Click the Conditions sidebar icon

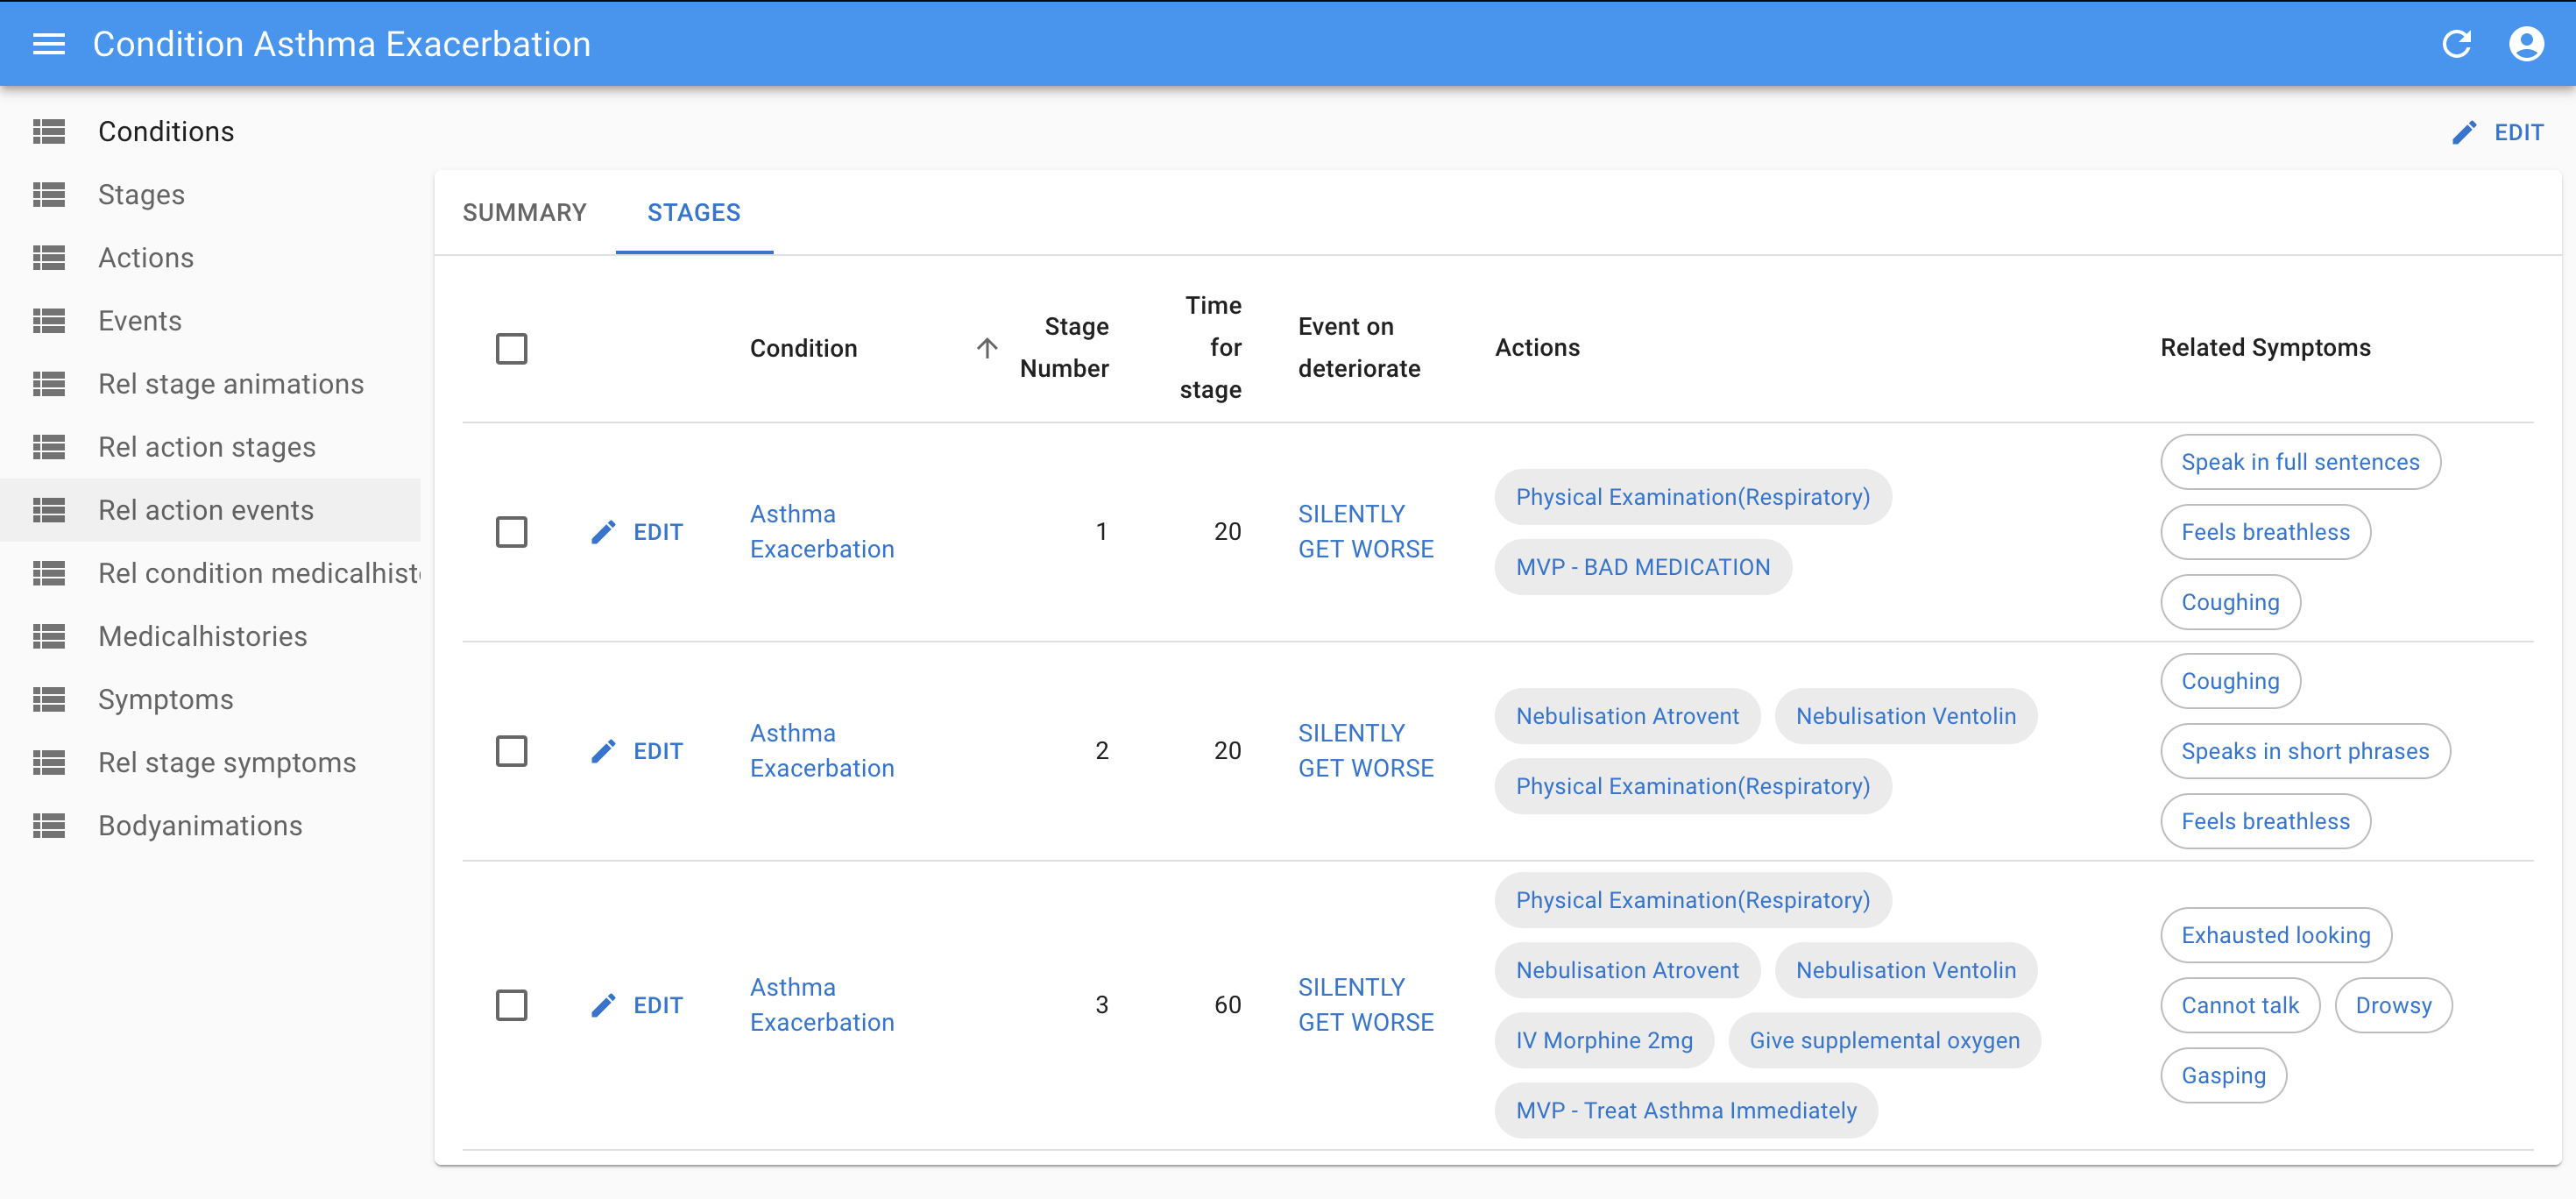pos(49,131)
